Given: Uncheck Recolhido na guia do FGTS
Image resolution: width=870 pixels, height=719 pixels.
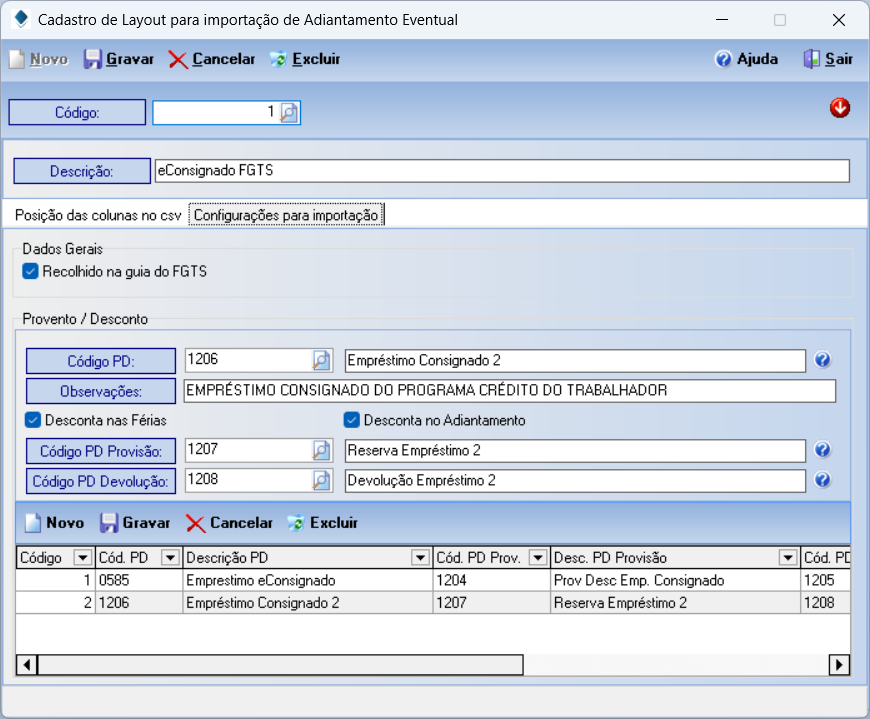Looking at the screenshot, I should pyautogui.click(x=30, y=271).
